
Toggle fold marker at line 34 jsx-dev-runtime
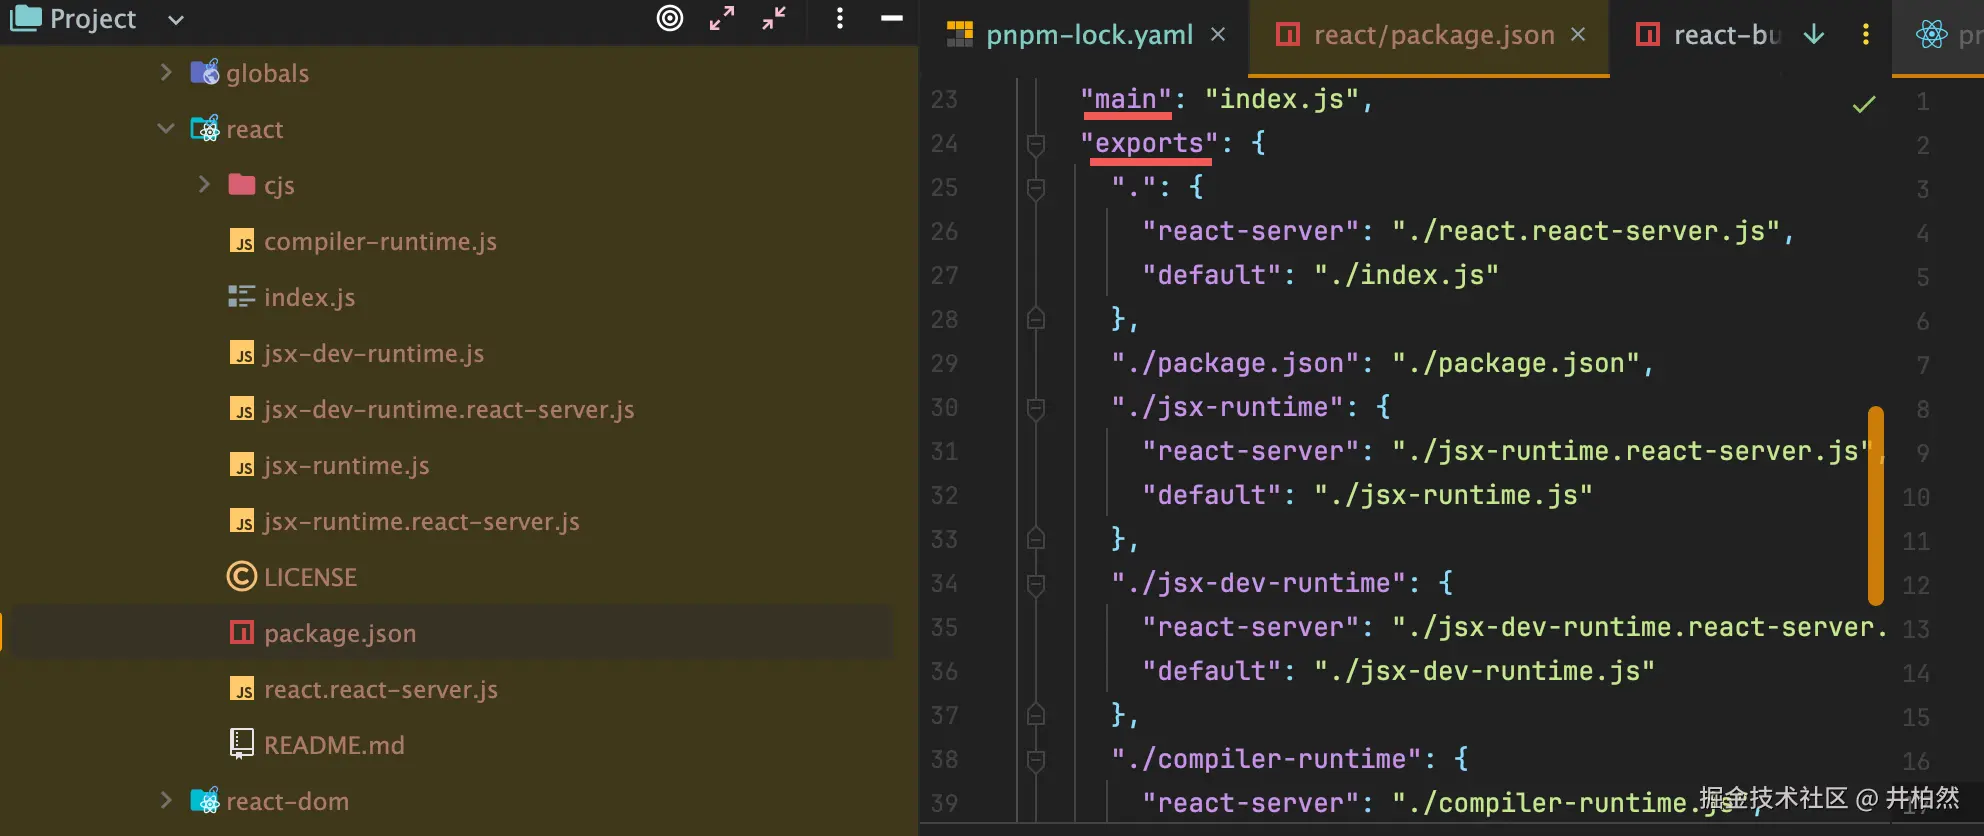[x=1036, y=584]
